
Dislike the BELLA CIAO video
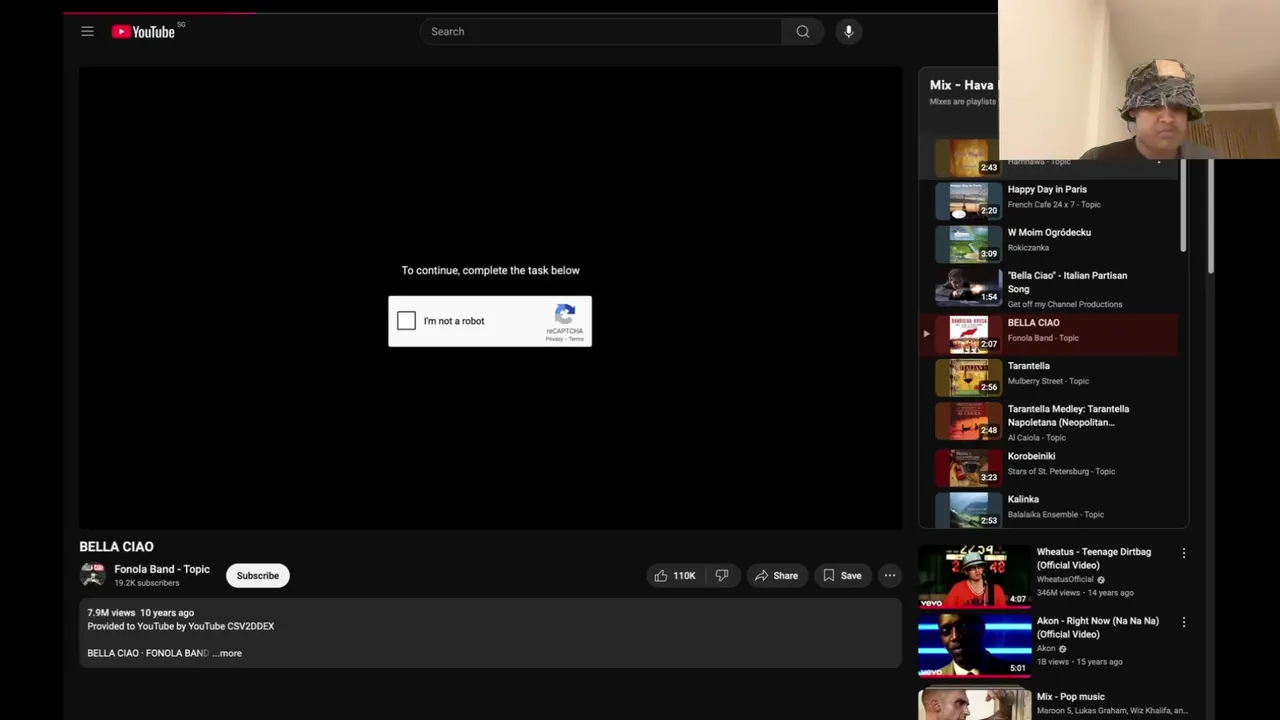721,575
